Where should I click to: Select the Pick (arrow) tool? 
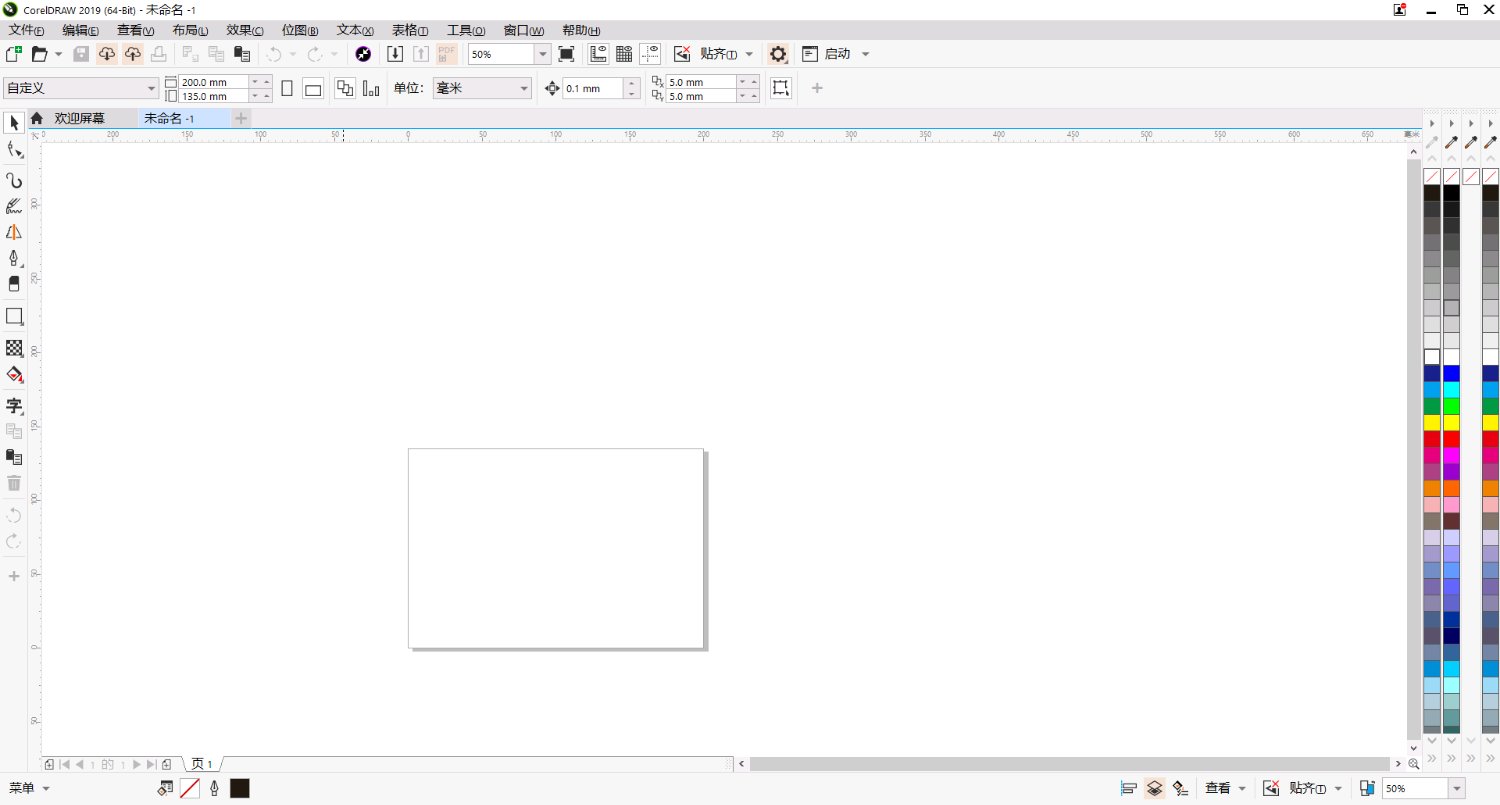click(14, 123)
